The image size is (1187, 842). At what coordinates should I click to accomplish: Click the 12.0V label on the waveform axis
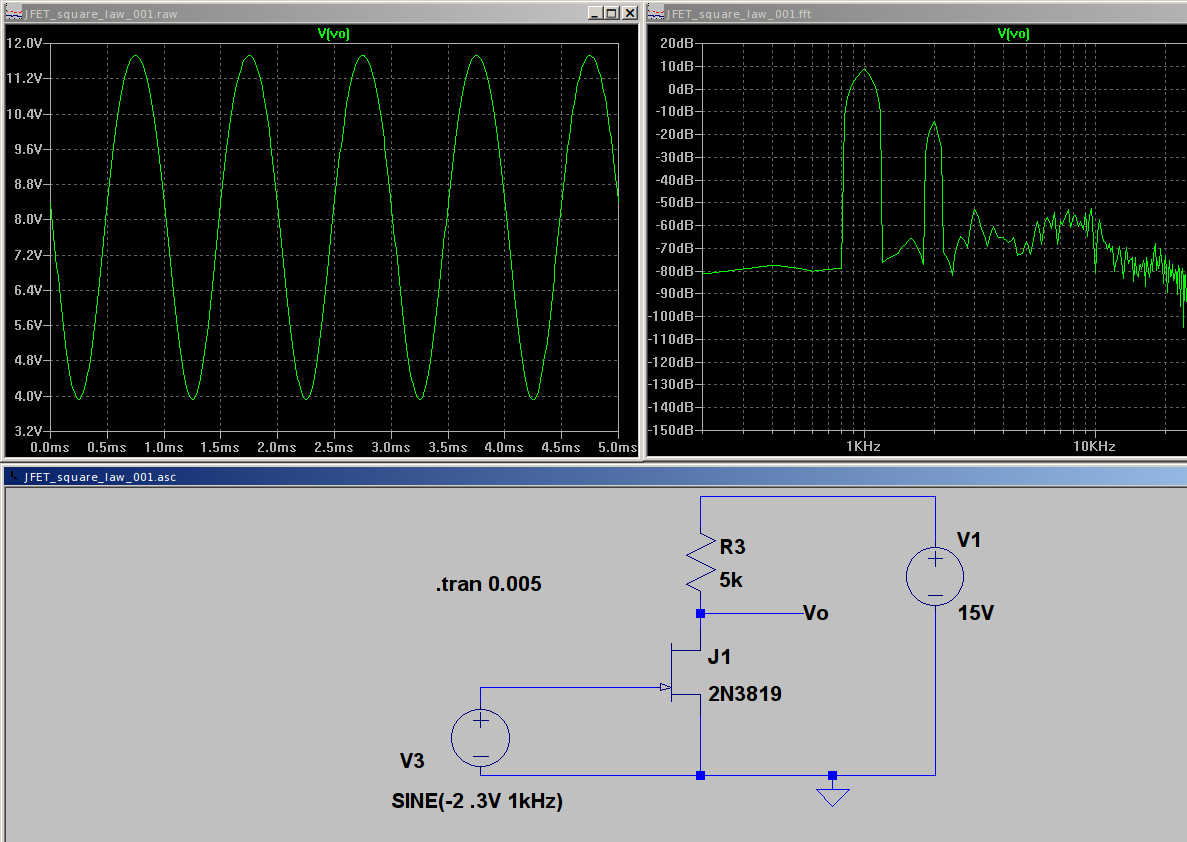coord(24,43)
